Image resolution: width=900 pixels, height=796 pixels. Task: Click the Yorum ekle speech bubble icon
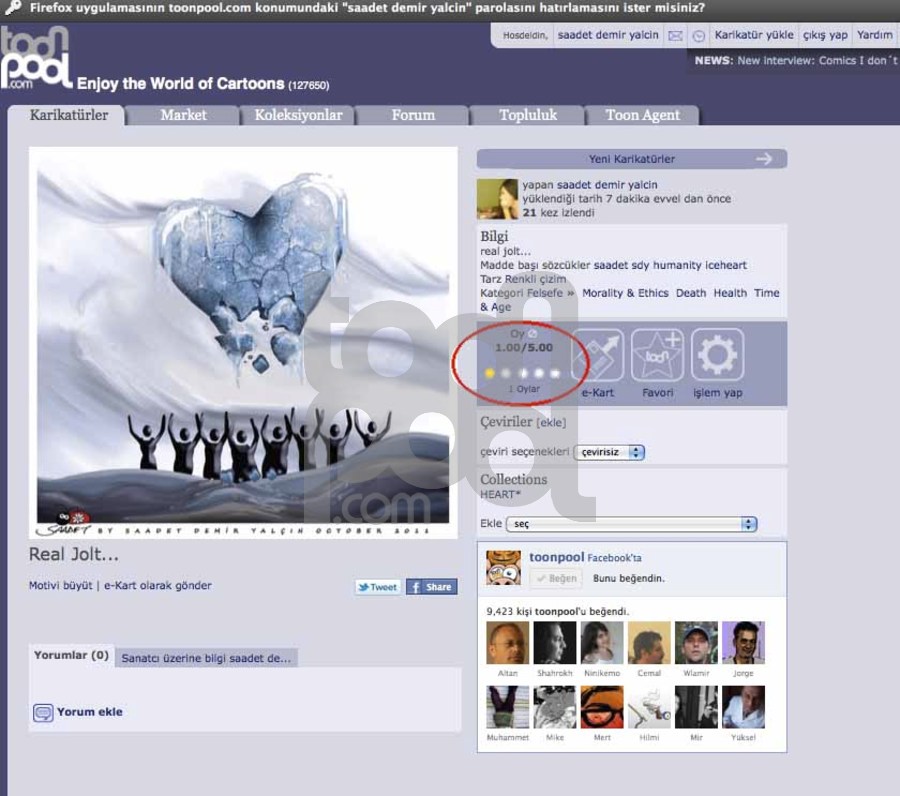(x=43, y=712)
